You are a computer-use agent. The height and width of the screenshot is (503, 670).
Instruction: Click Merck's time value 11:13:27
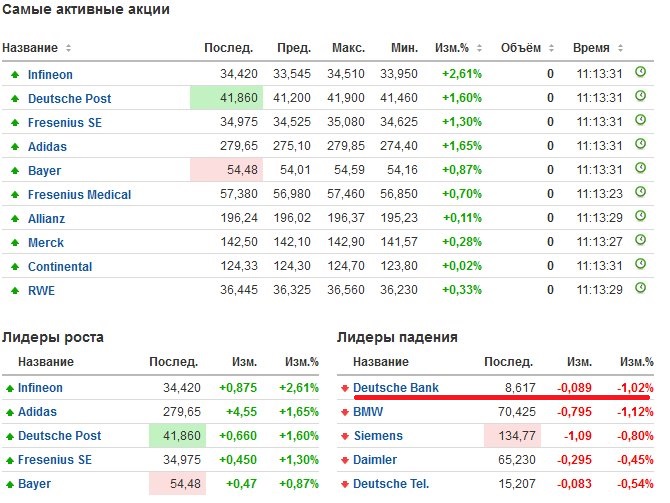(599, 242)
